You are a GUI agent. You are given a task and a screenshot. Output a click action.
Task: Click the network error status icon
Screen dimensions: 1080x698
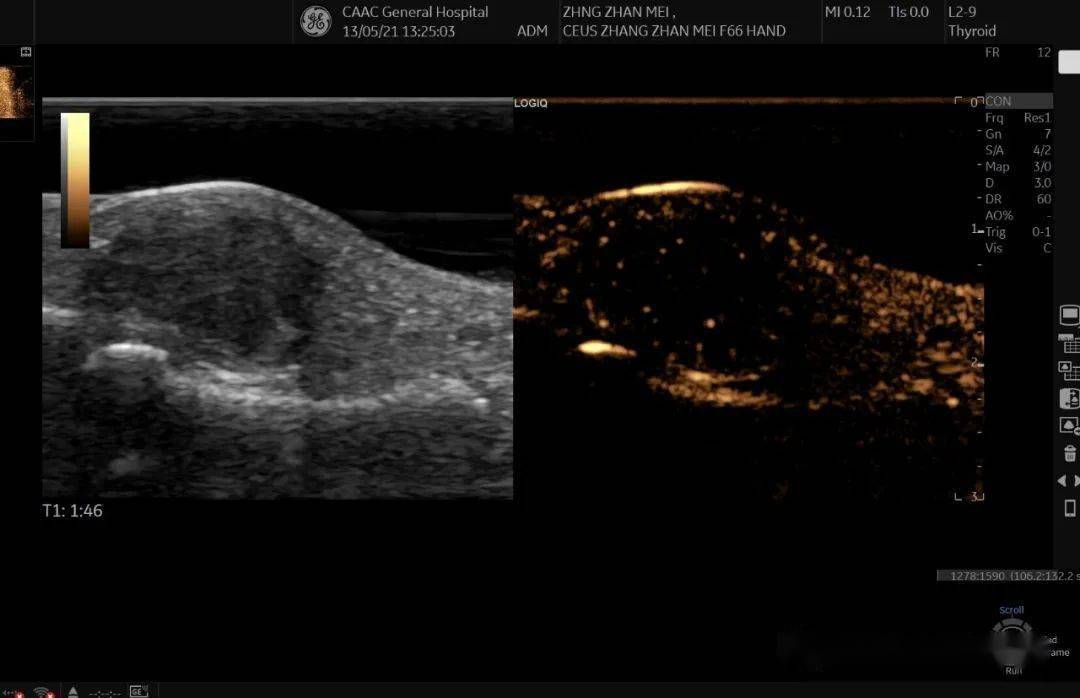pyautogui.click(x=12, y=692)
